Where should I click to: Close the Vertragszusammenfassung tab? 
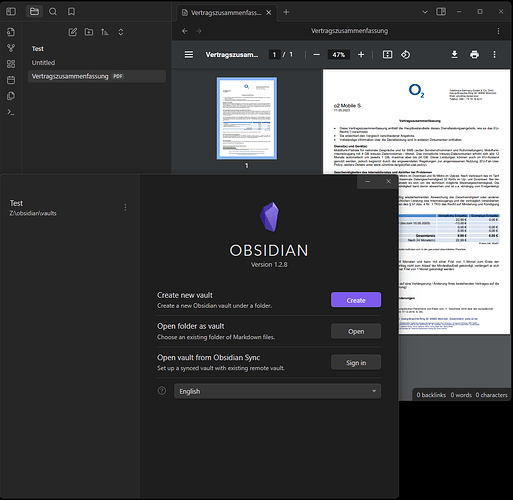click(x=269, y=13)
